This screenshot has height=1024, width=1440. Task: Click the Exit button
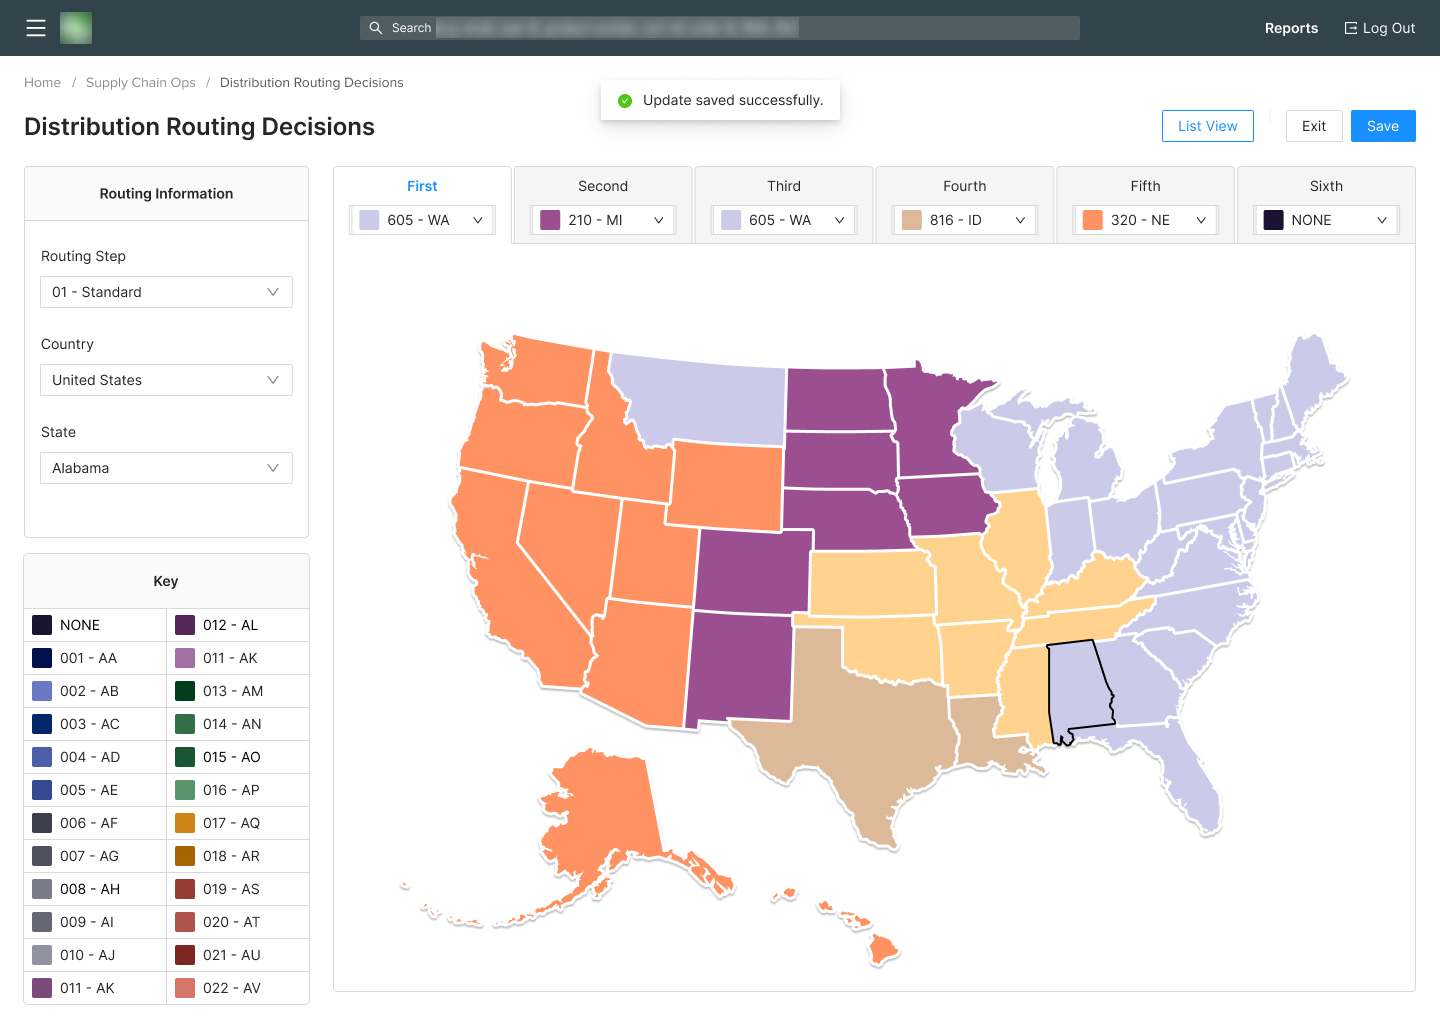point(1313,126)
